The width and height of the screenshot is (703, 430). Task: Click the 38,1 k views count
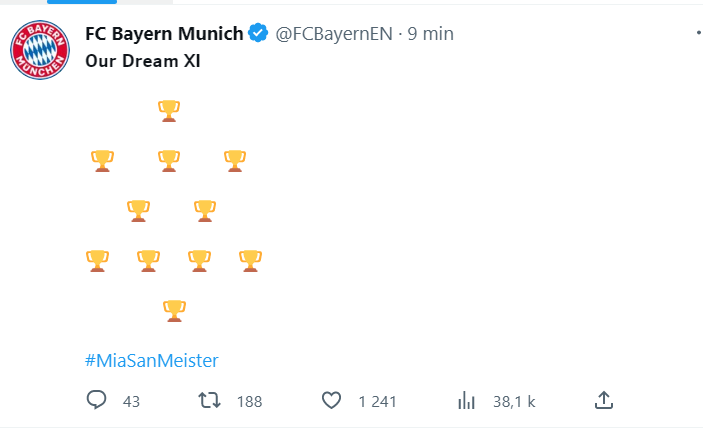[514, 402]
